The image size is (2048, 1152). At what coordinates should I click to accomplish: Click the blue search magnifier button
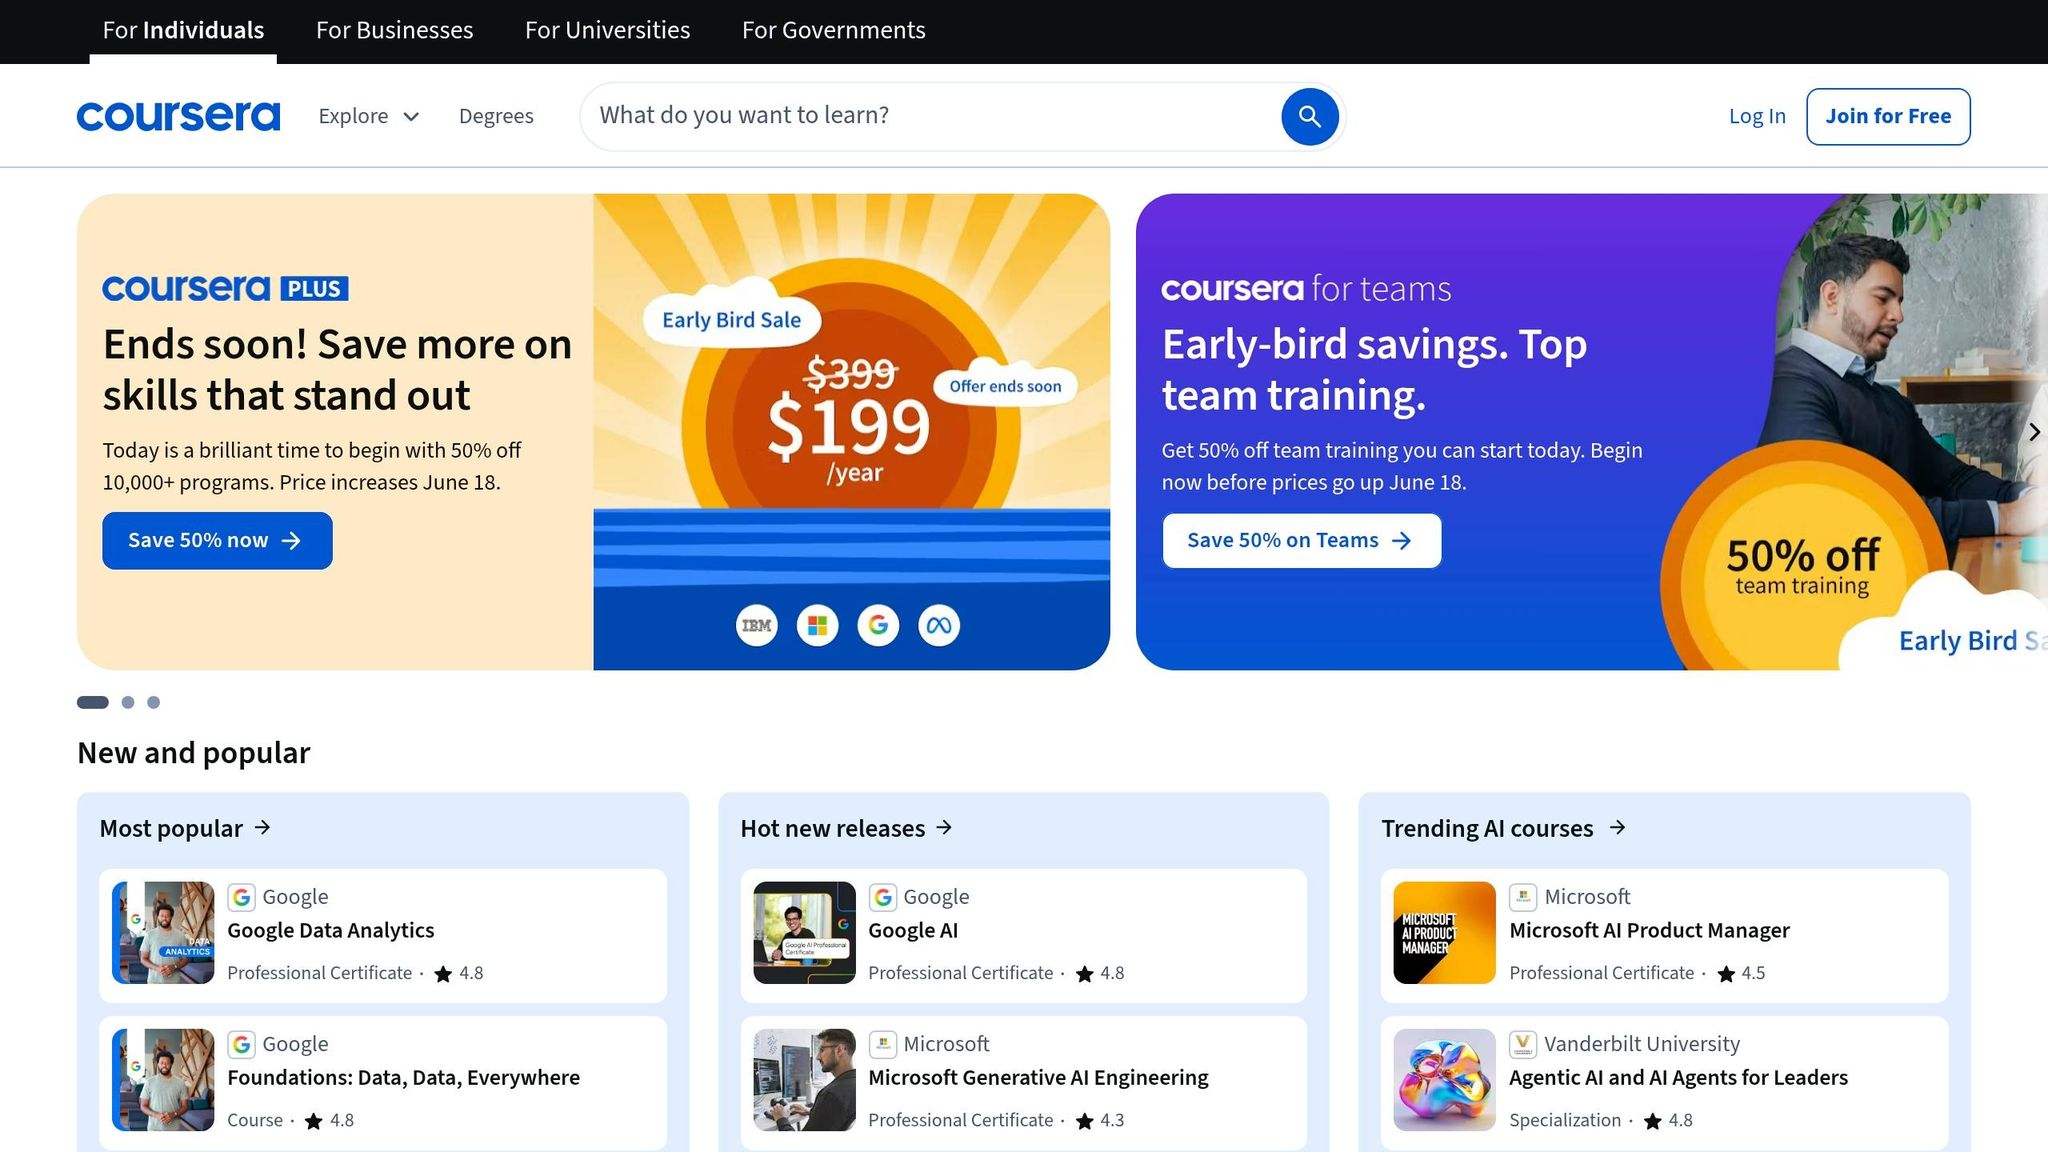click(1309, 116)
